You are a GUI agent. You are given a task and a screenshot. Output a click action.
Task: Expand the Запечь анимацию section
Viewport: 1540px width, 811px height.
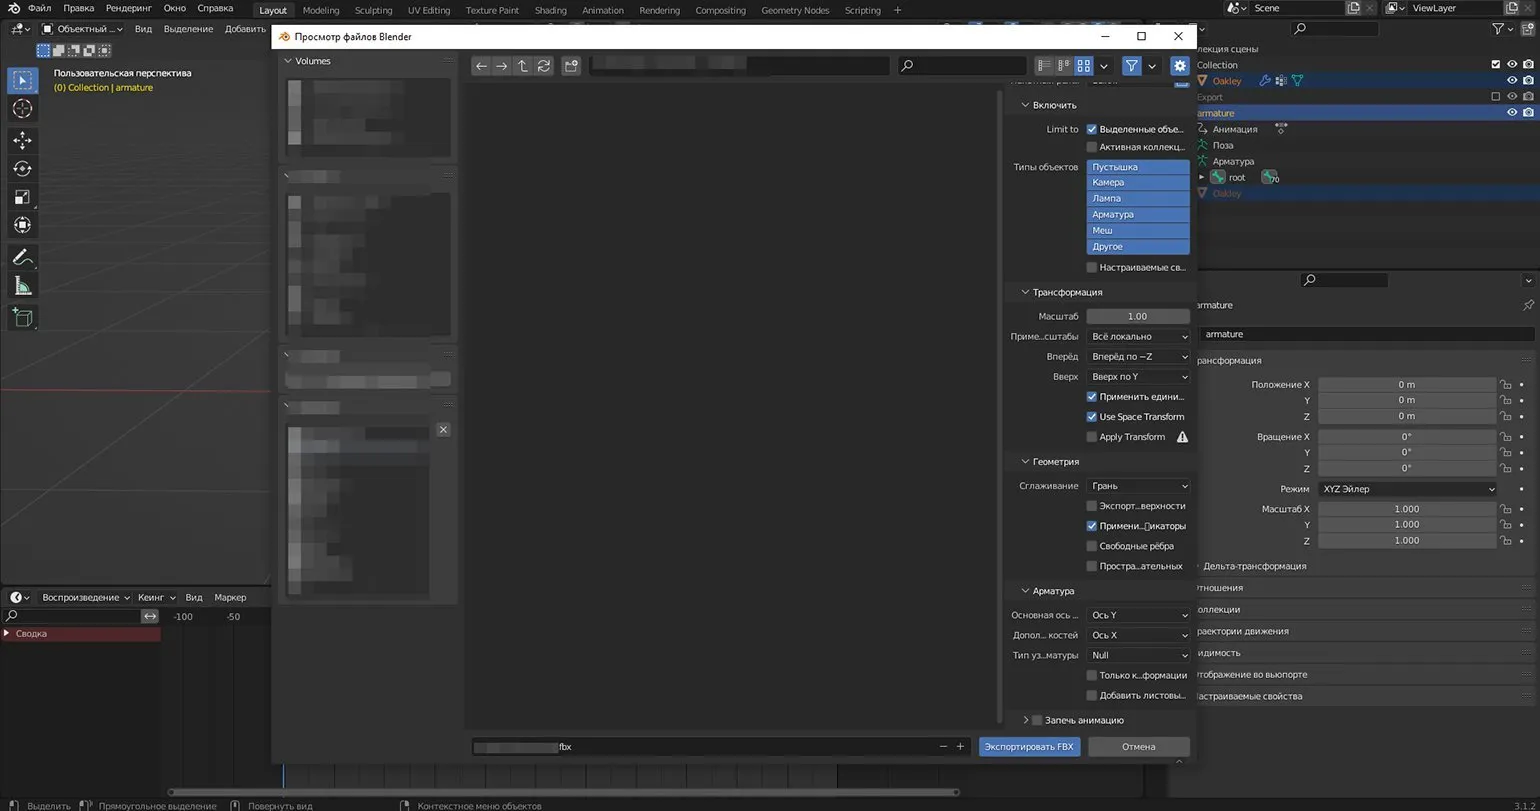pos(1026,720)
